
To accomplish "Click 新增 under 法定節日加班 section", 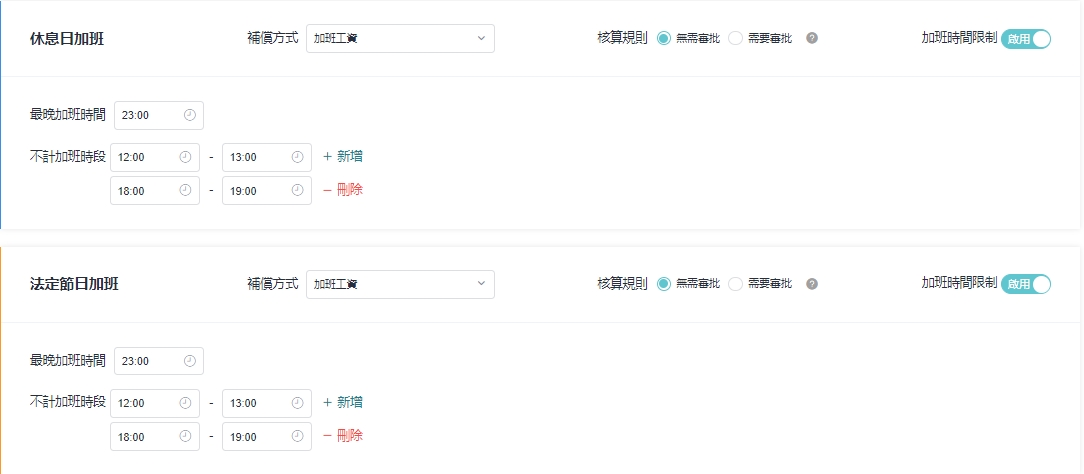I will [x=343, y=403].
